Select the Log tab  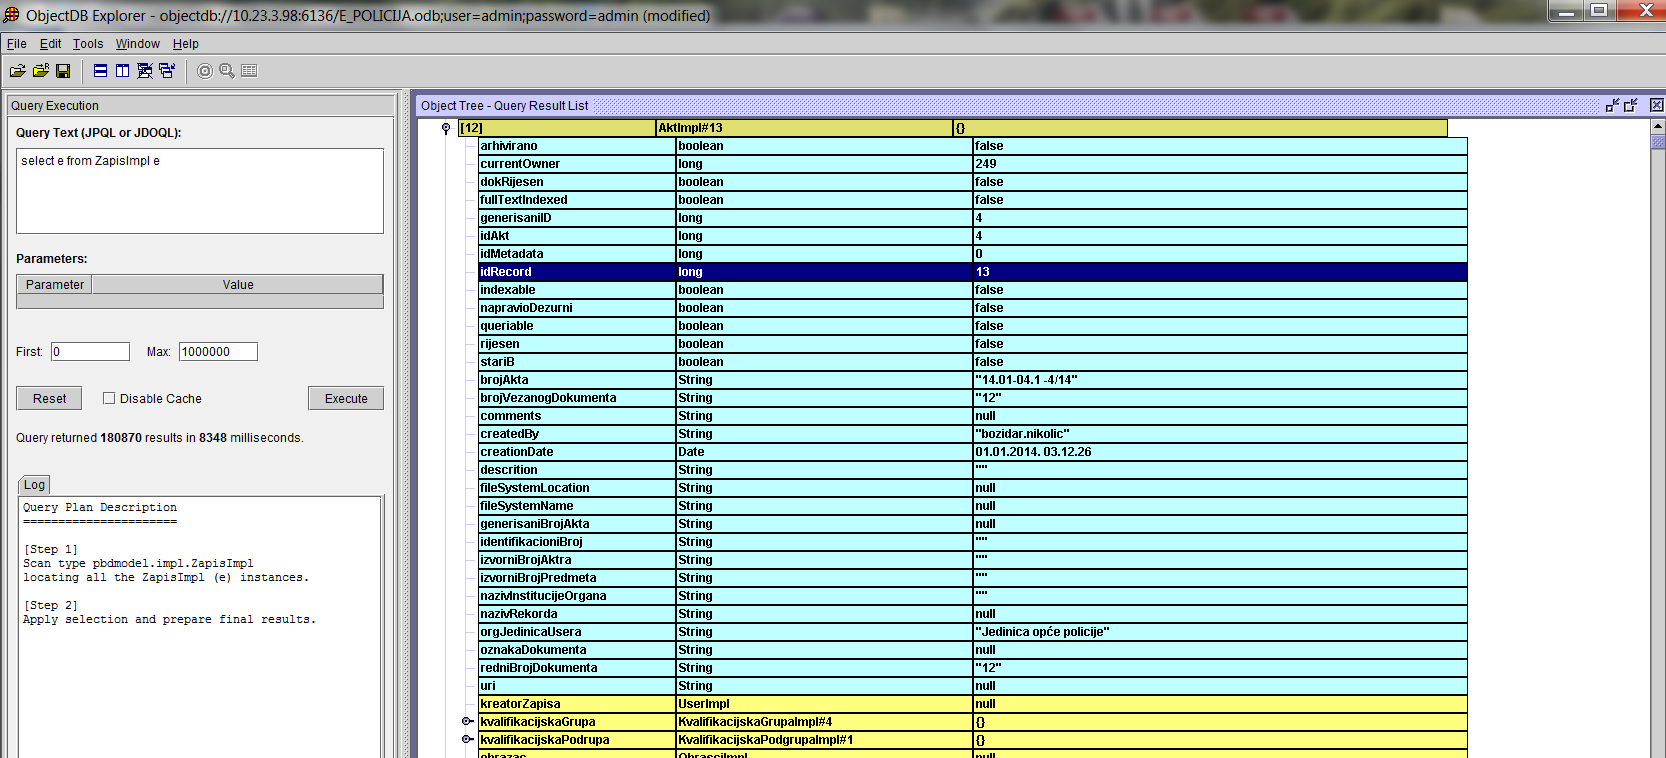pyautogui.click(x=34, y=485)
